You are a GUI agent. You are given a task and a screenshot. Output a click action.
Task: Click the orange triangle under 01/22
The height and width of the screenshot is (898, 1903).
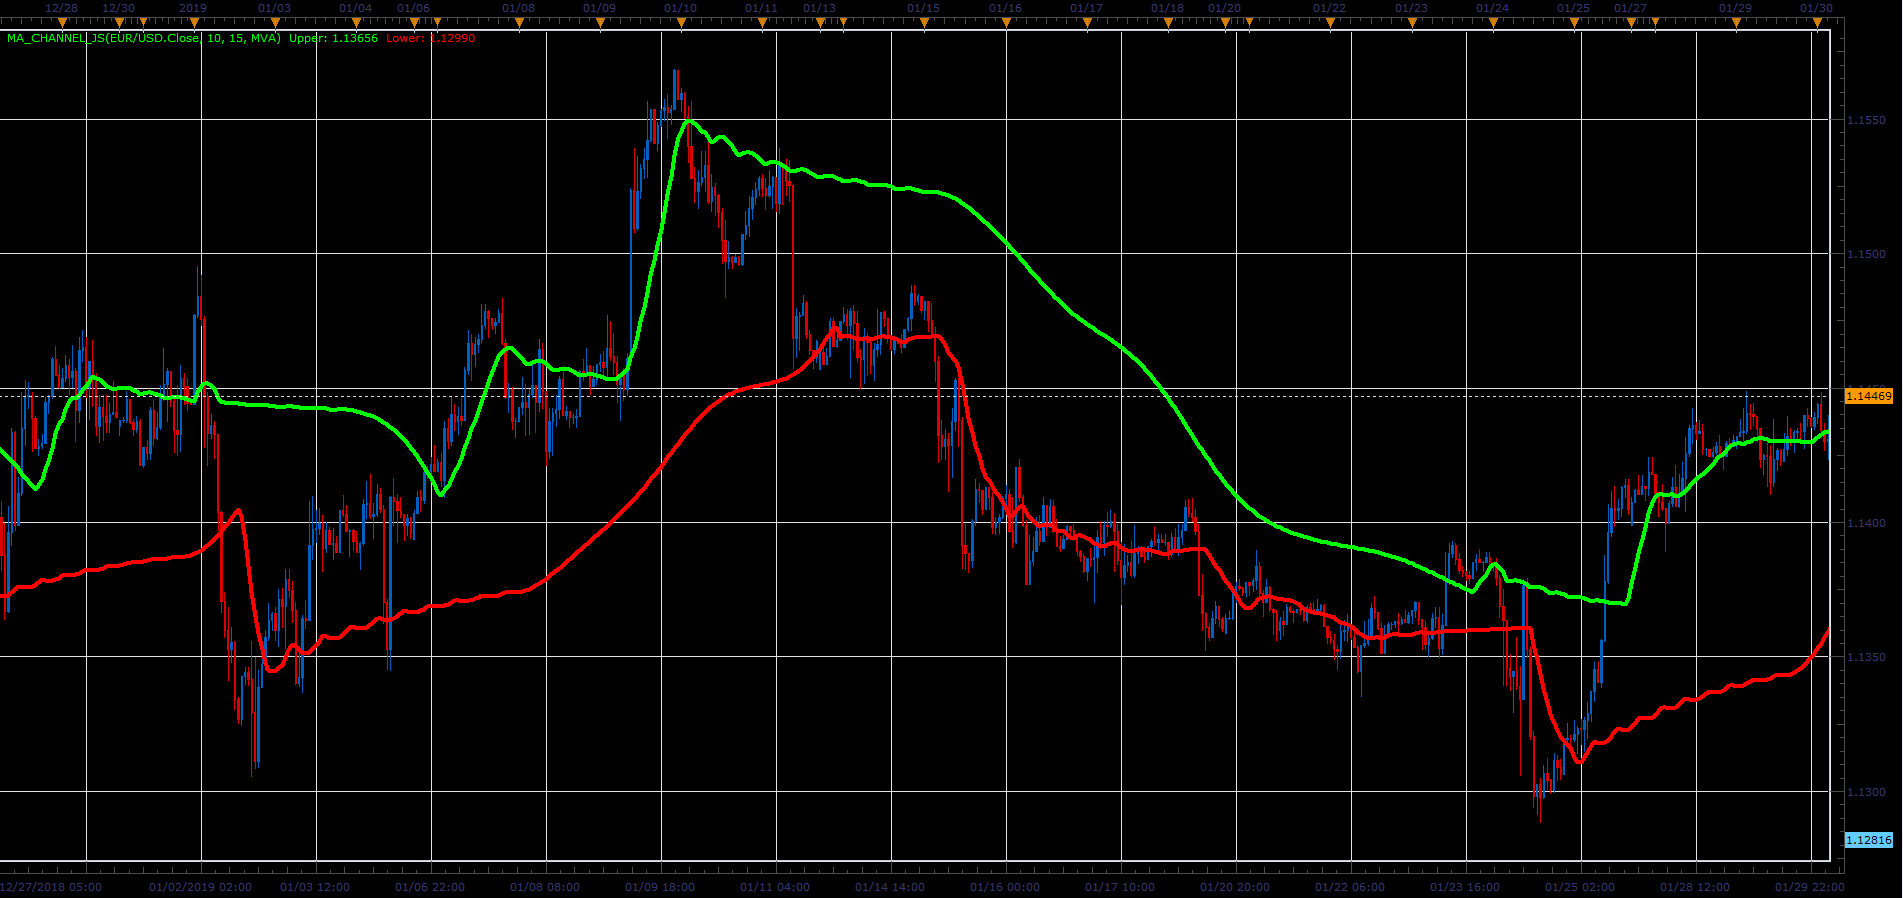point(1330,22)
